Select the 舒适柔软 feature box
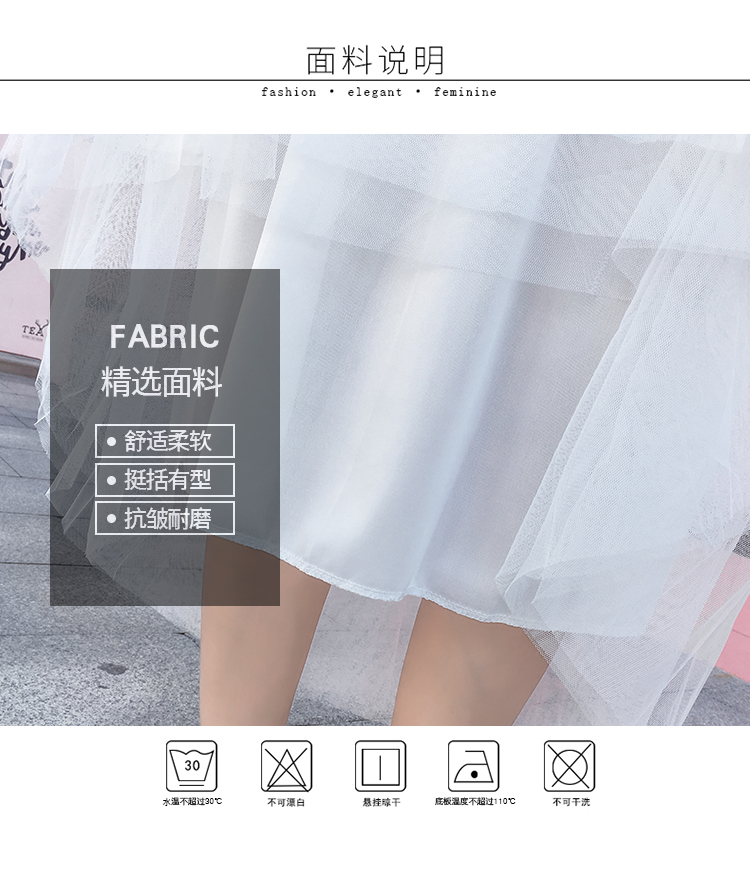 tap(165, 441)
